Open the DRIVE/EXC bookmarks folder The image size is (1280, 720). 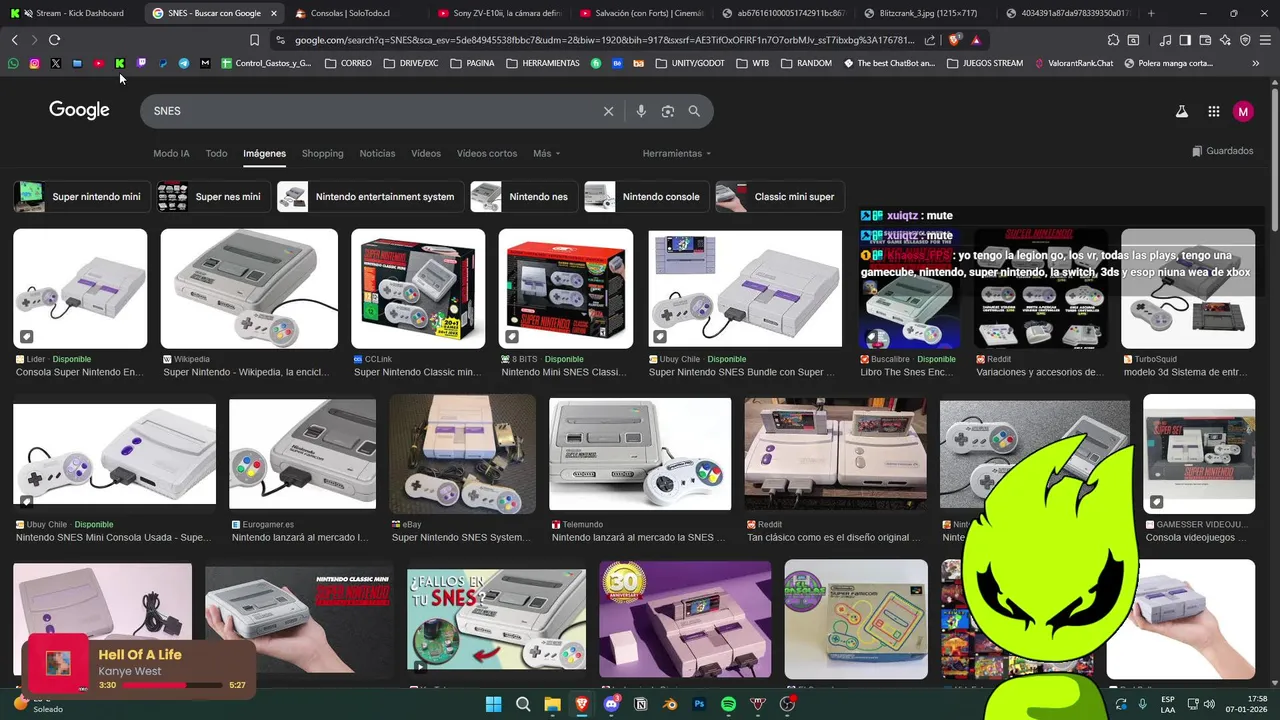point(411,63)
